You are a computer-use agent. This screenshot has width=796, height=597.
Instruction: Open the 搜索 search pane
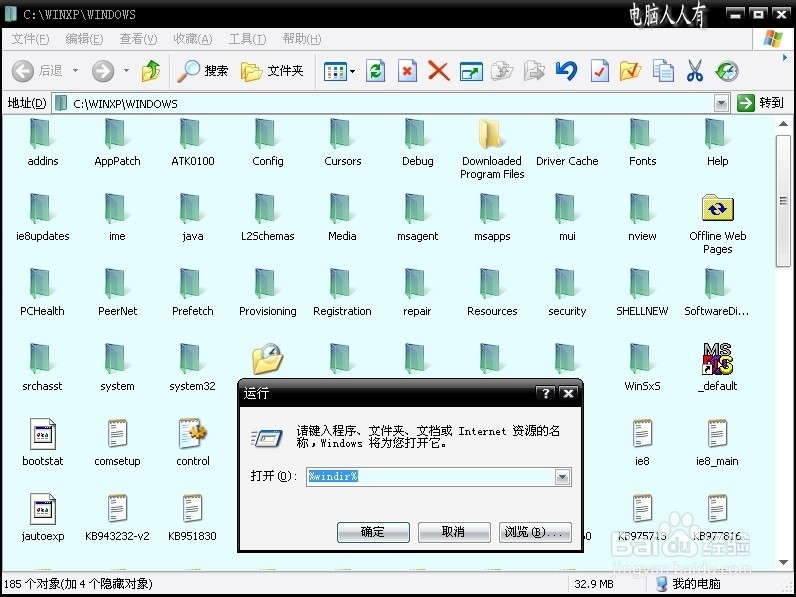(x=203, y=71)
